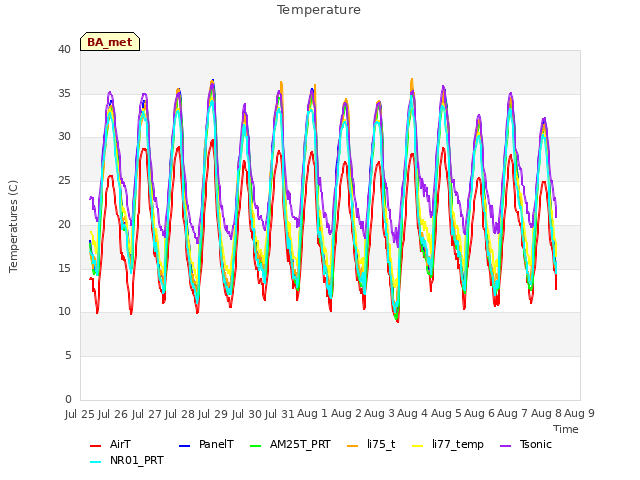Screen dimensions: 640x480
Task: Click the Aug 6 x-axis tick label
Action: click(x=479, y=413)
